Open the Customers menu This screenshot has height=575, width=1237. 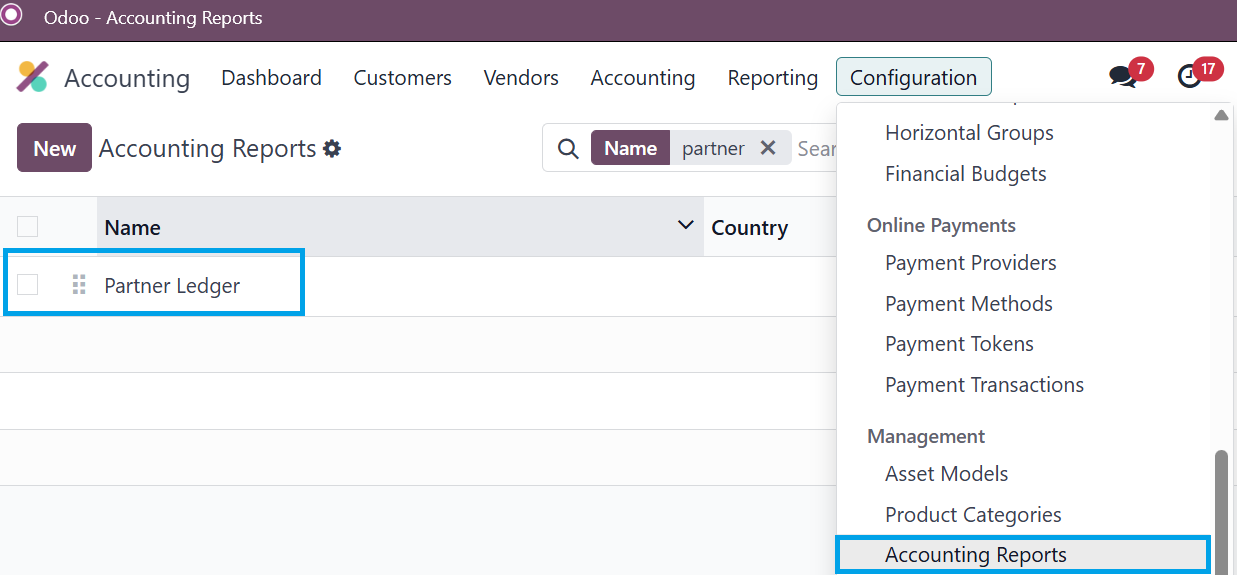point(402,78)
